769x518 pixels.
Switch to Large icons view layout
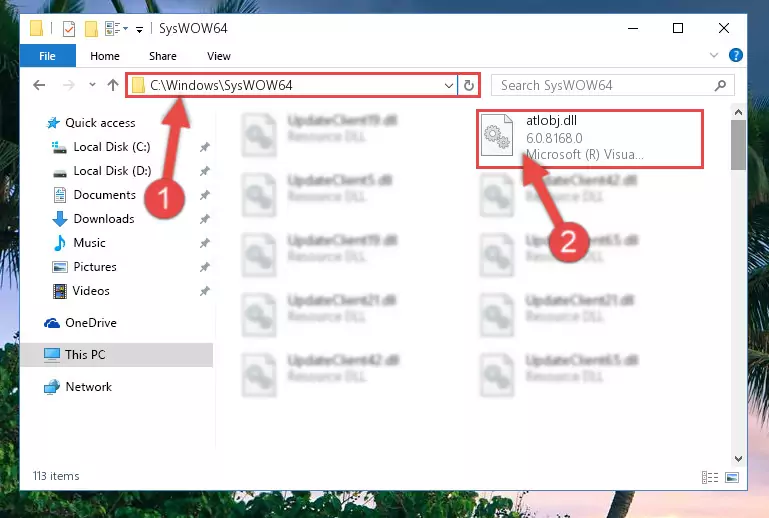(732, 477)
